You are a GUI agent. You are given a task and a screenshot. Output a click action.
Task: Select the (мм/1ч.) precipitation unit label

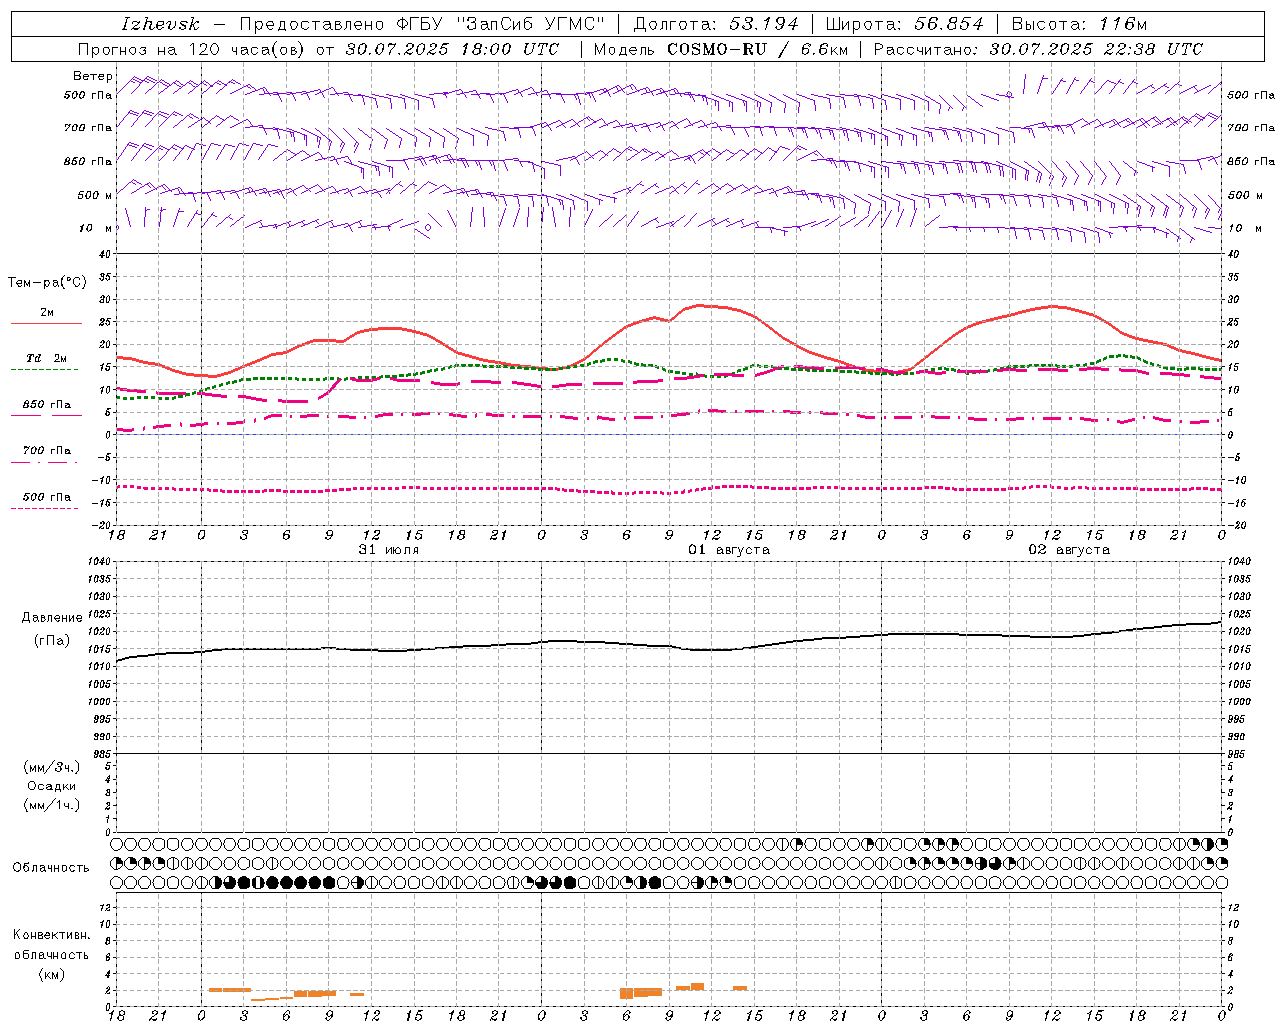tap(52, 805)
